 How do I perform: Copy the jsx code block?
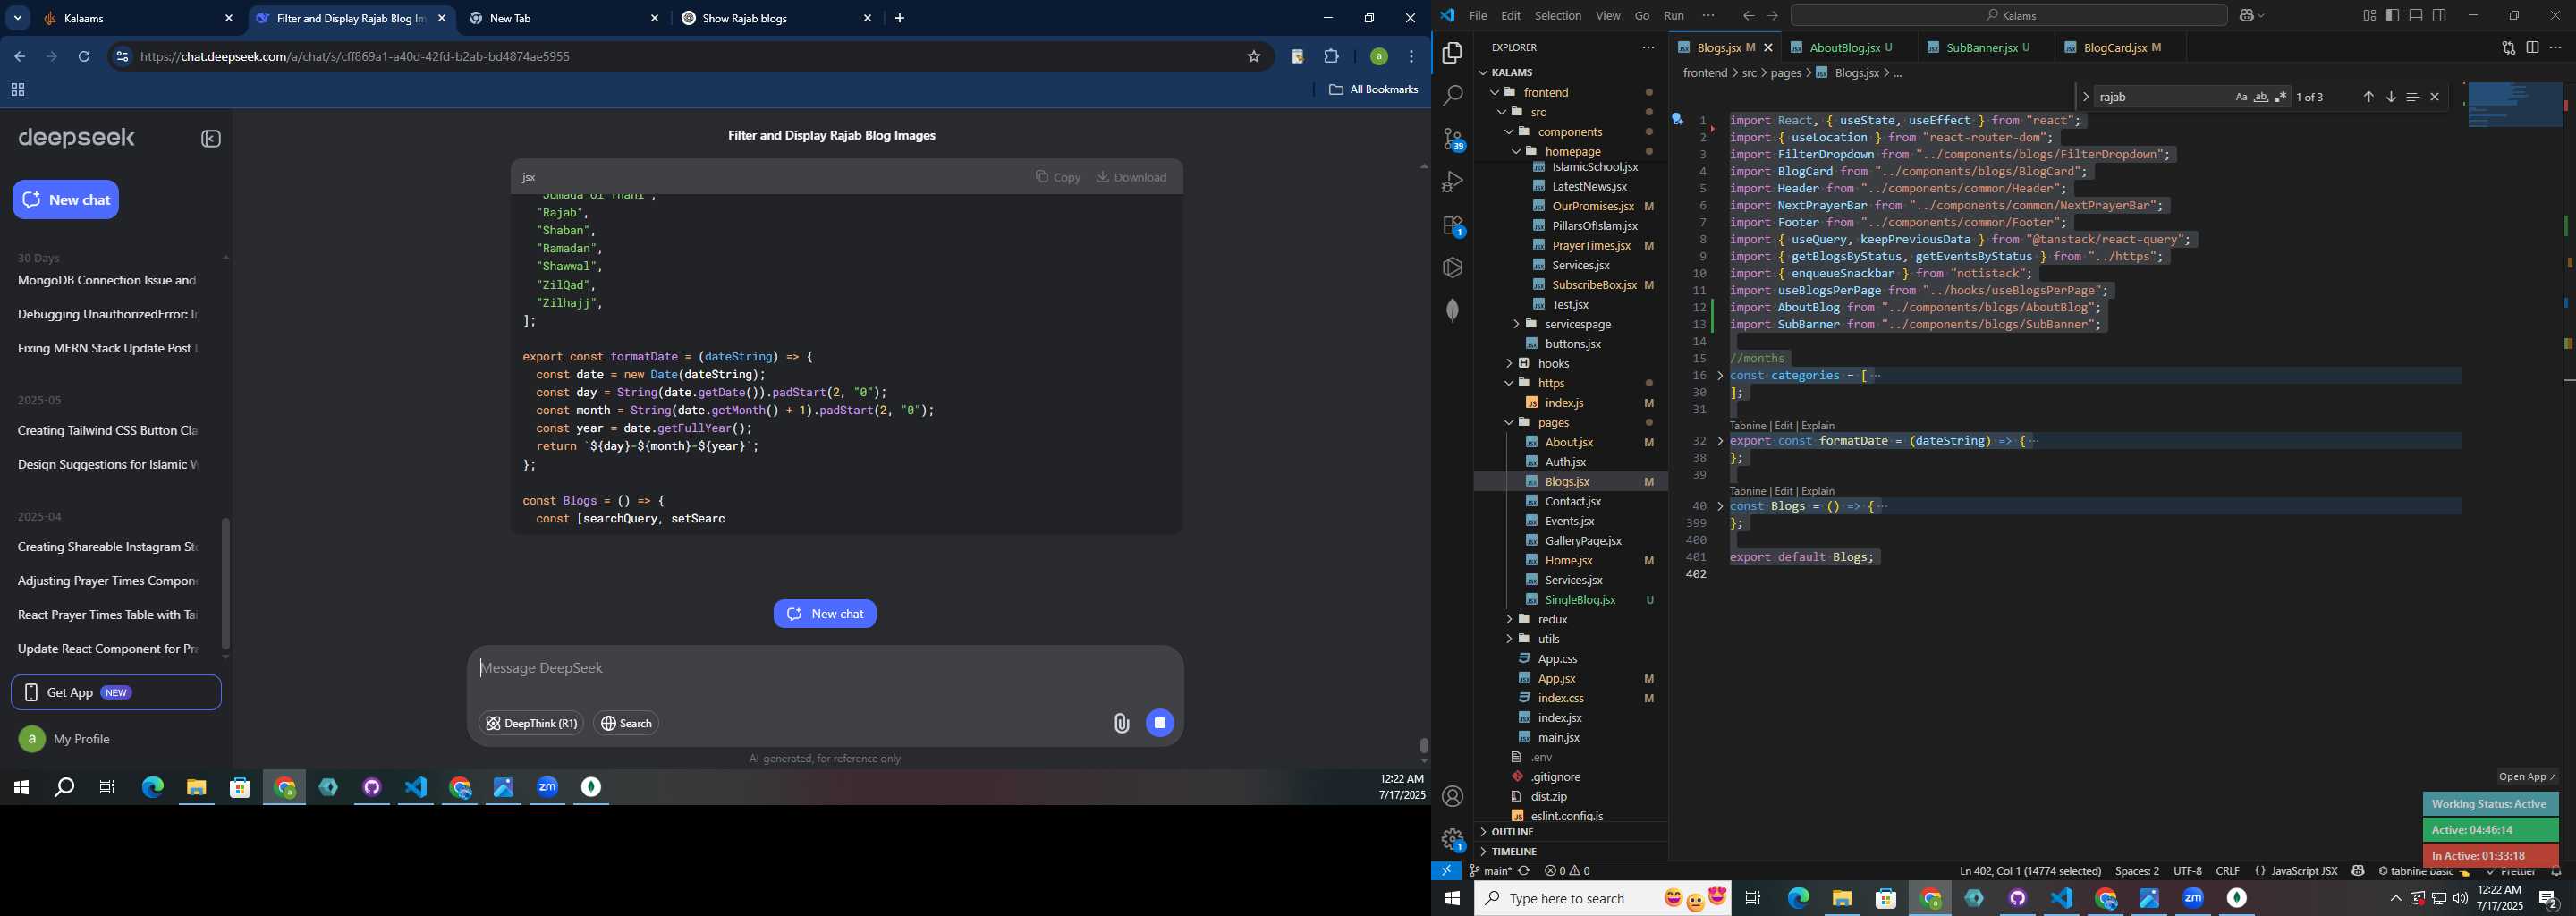coord(1058,177)
